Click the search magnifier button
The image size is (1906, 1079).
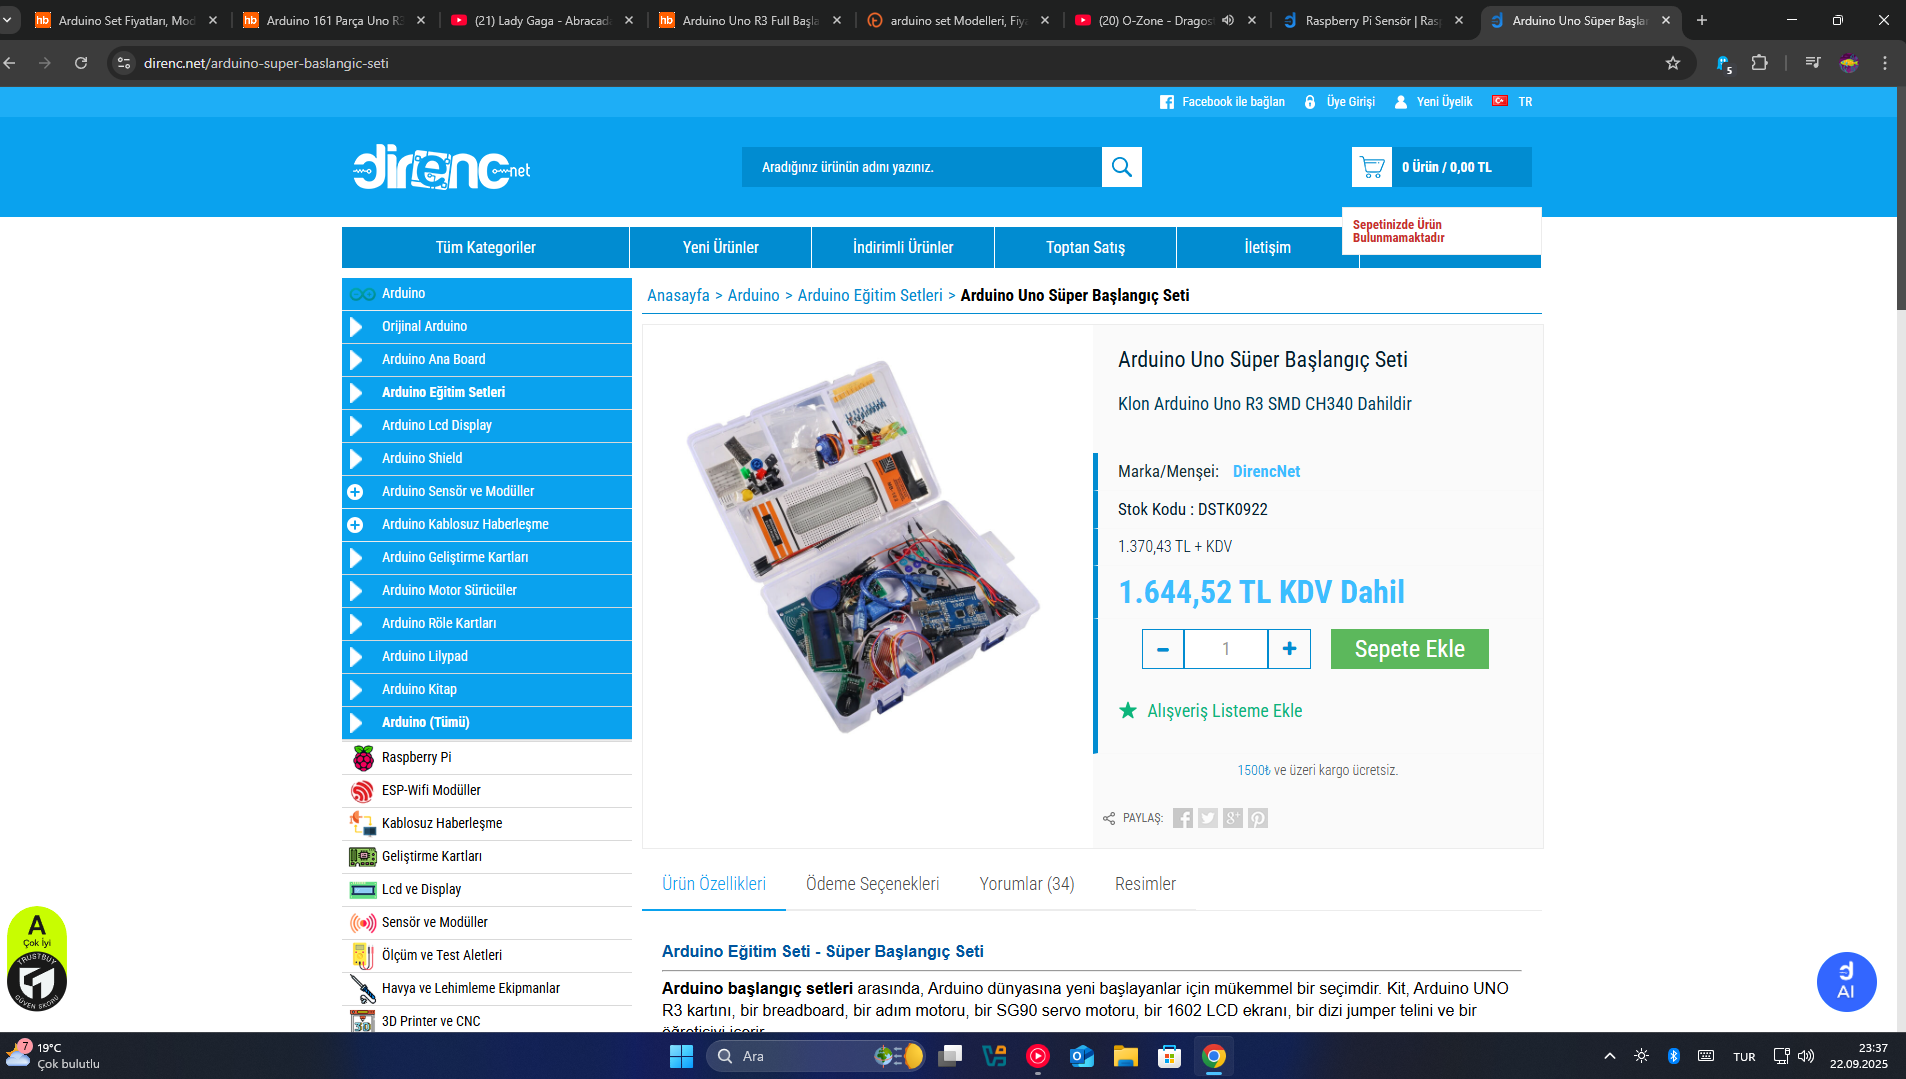pyautogui.click(x=1121, y=167)
